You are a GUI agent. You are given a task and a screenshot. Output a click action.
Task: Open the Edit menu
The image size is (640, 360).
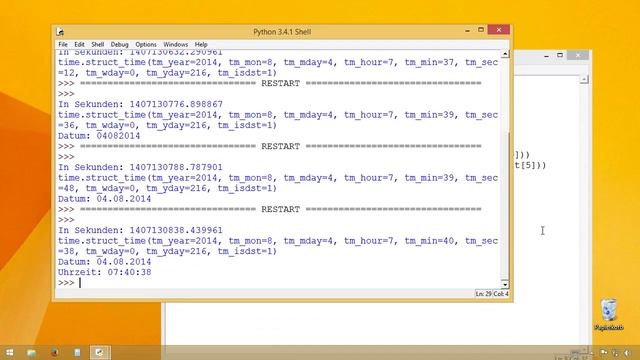(79, 44)
